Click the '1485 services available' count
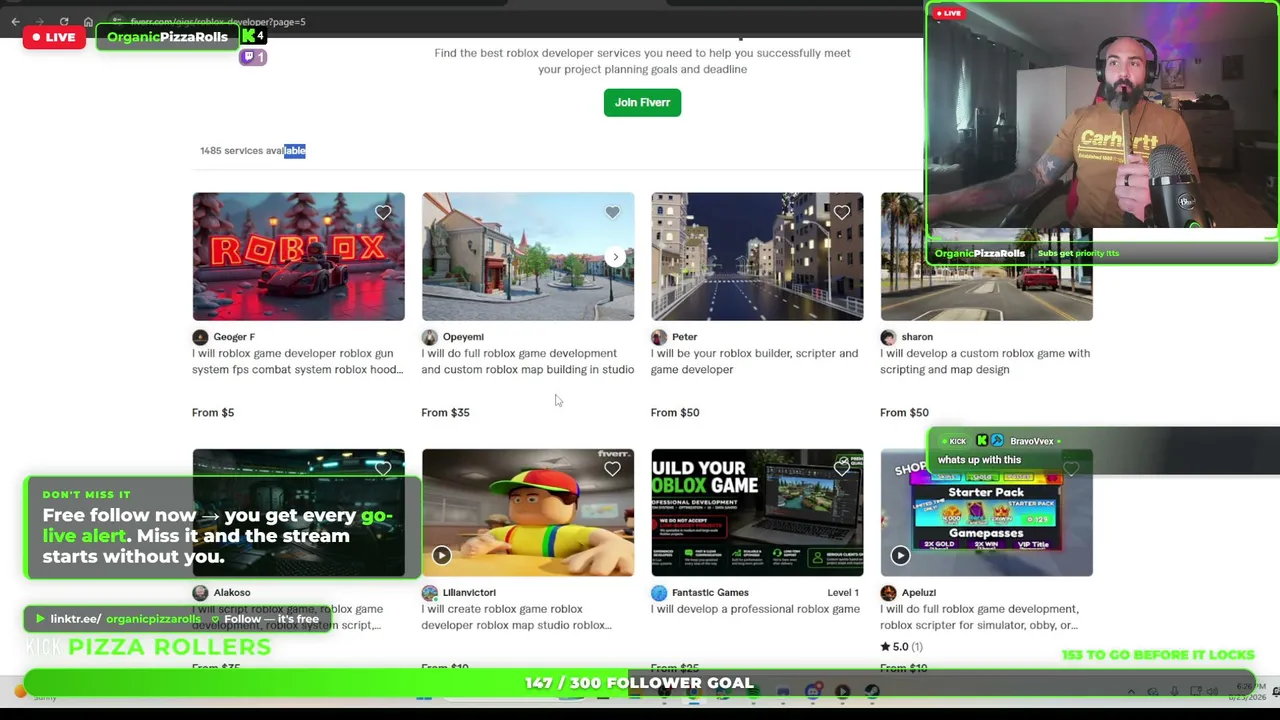The width and height of the screenshot is (1280, 720). click(x=252, y=151)
